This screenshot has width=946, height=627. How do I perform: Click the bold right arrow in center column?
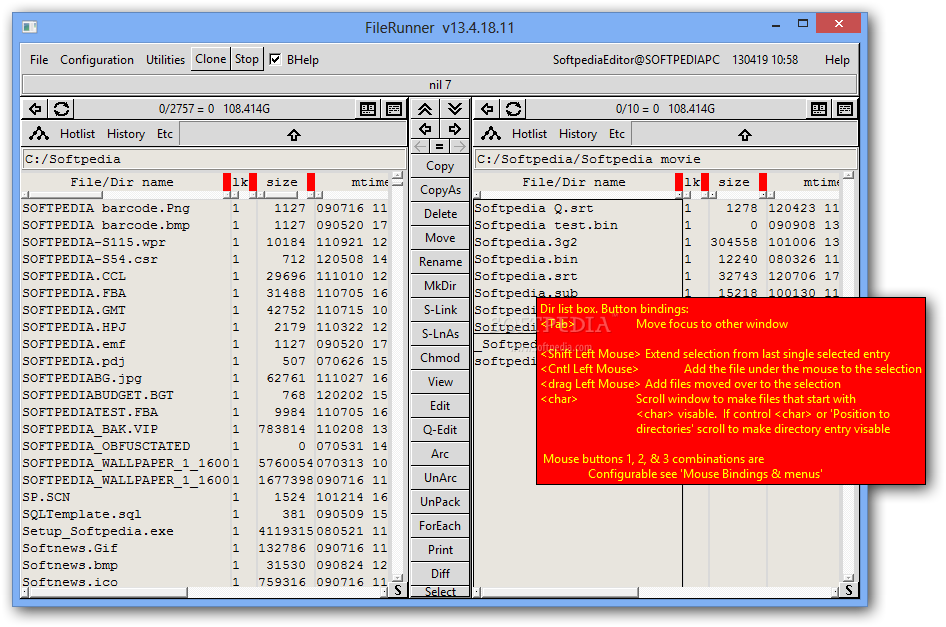[x=455, y=129]
